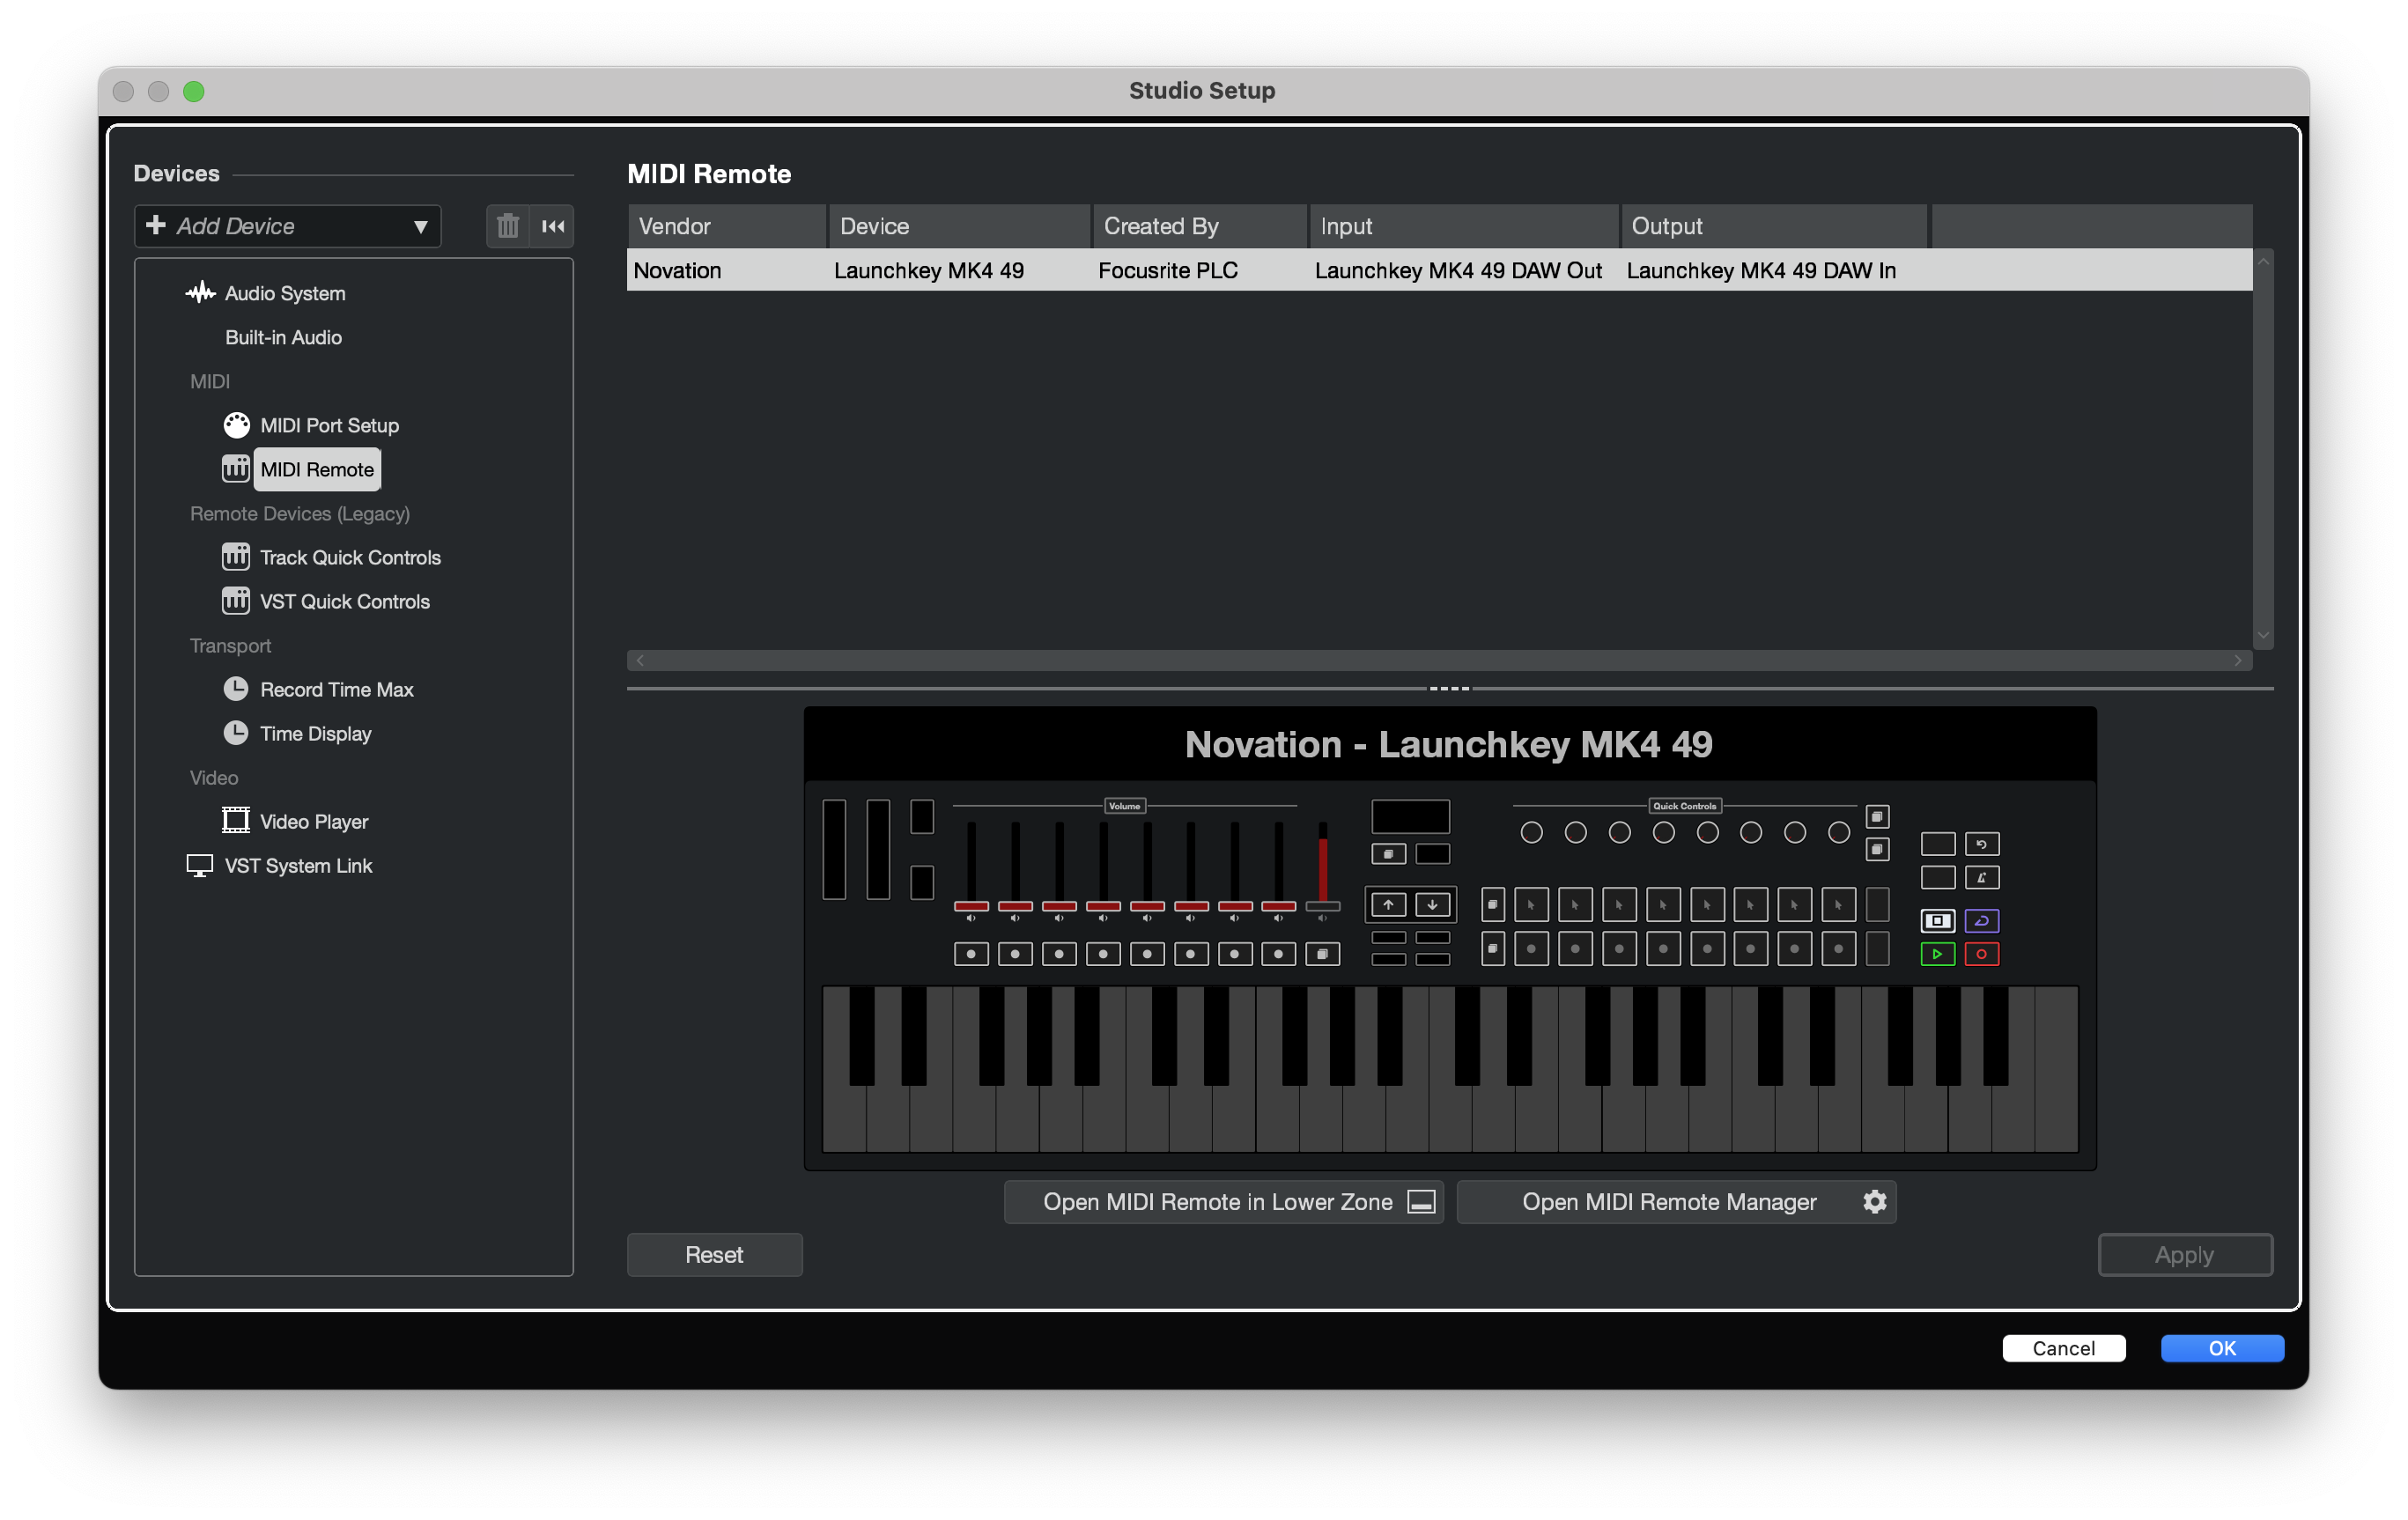Click the layered-squares button after the fader buttons
Viewport: 2408px width, 1520px height.
[1322, 954]
